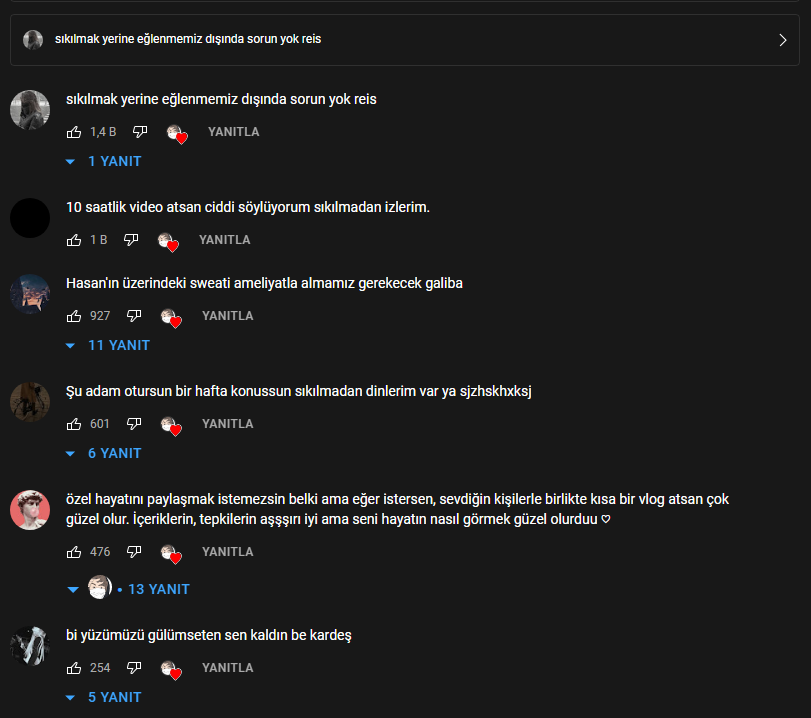The width and height of the screenshot is (811, 718).
Task: Reply via YANITLA on 10 saatlik comment
Action: [x=224, y=240]
